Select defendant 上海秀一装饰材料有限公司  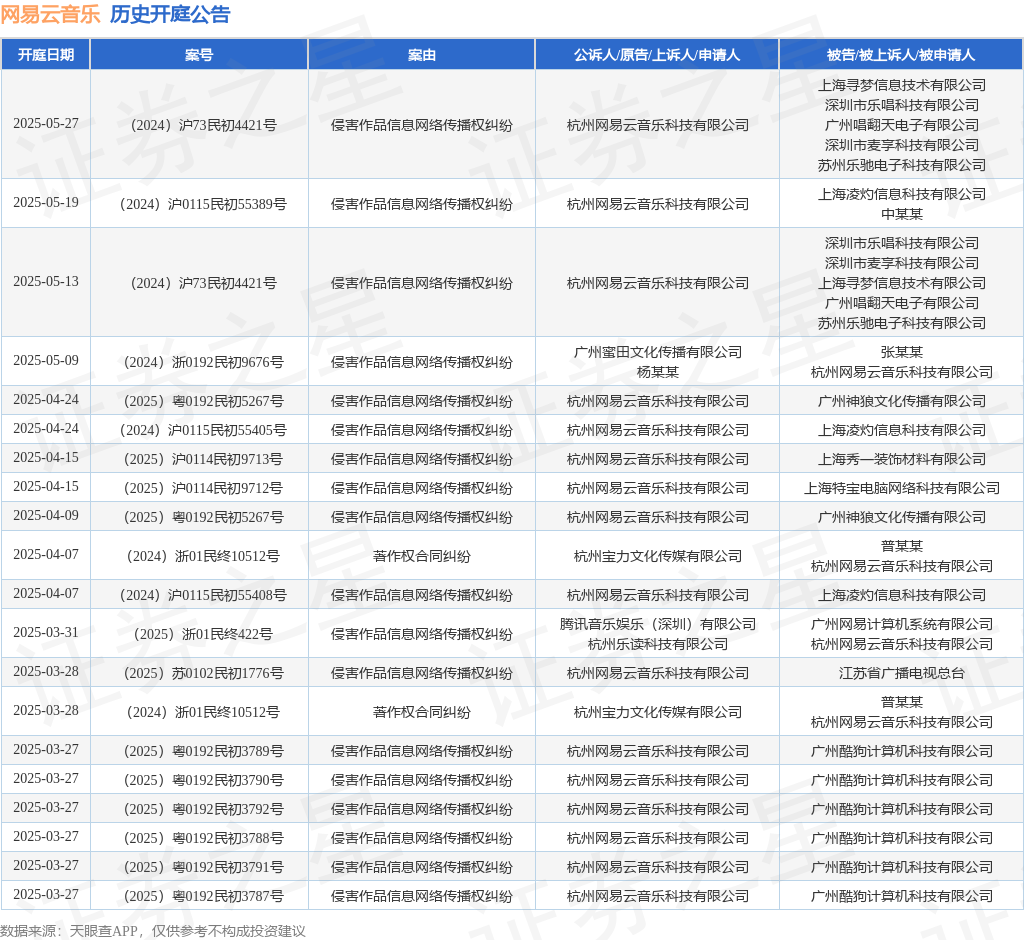coord(902,459)
